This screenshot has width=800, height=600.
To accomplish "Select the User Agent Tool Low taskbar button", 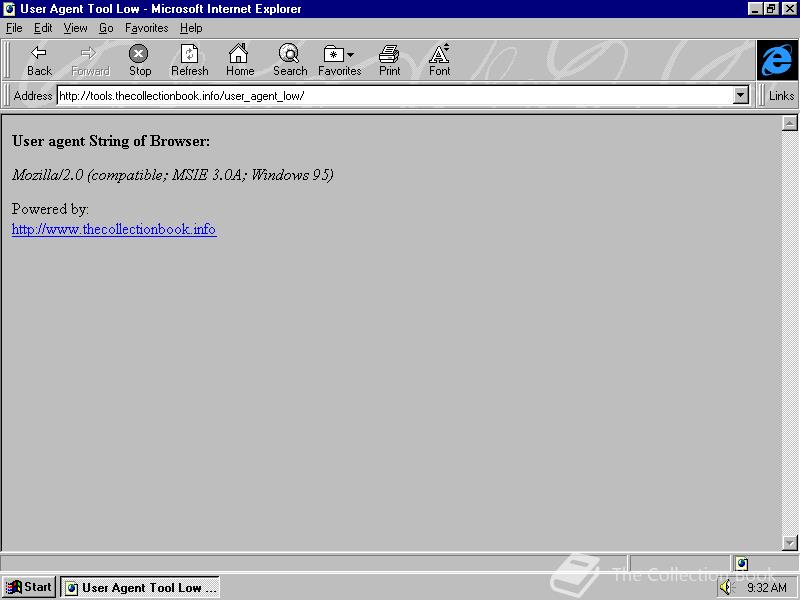I will (x=140, y=588).
